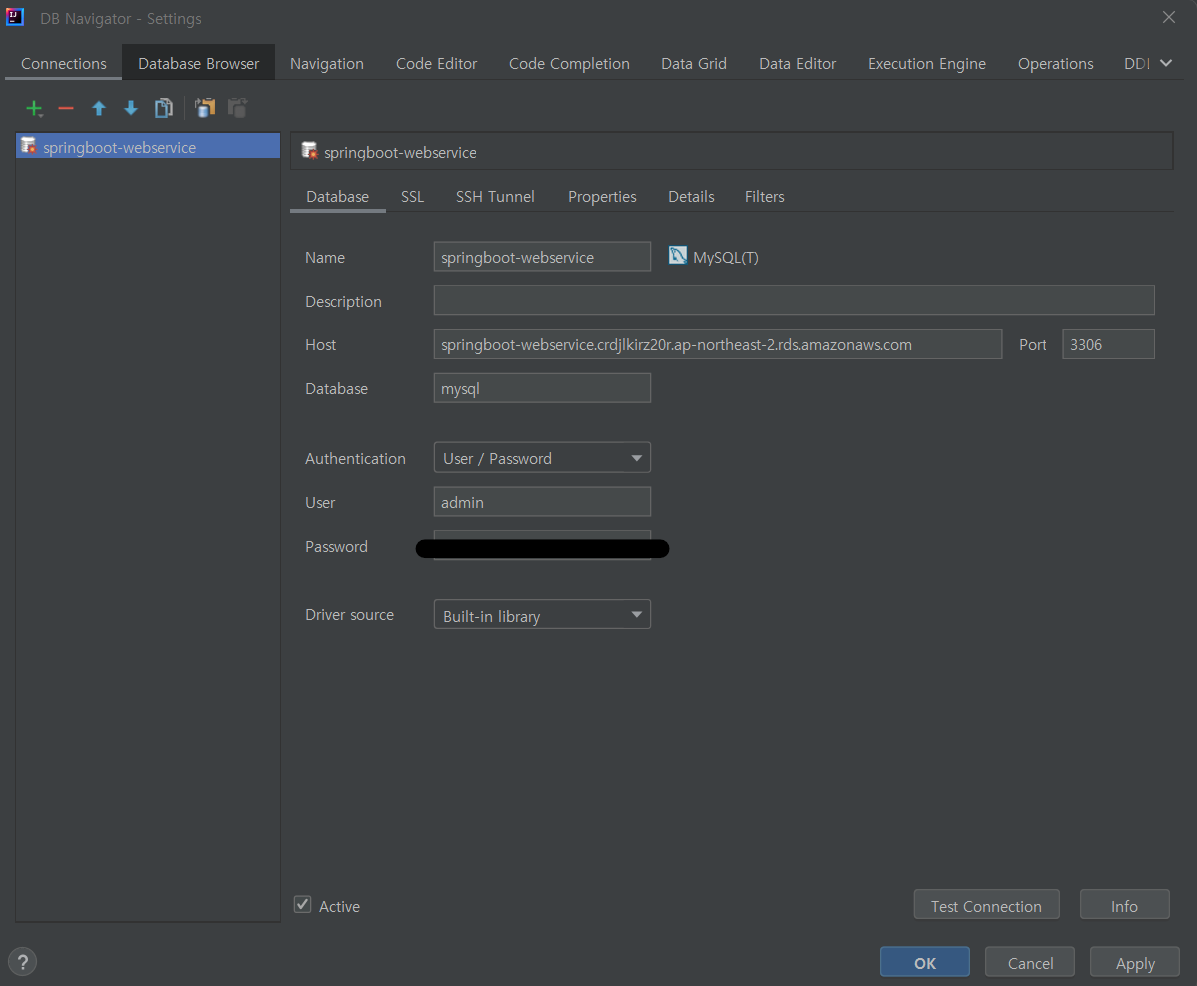Select the Filters sub-tab

click(765, 197)
